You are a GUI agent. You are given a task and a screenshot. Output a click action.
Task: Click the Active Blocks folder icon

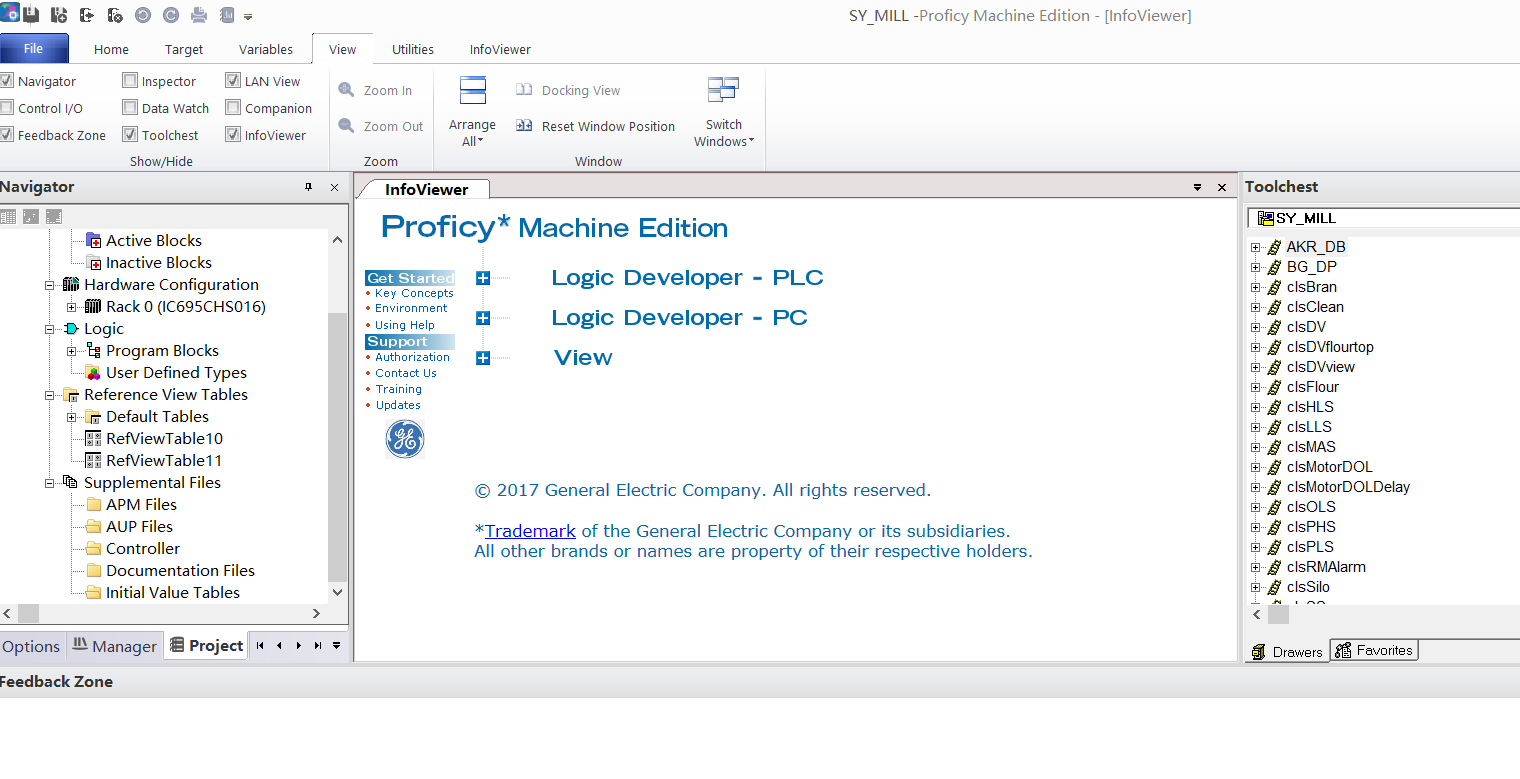tap(94, 240)
